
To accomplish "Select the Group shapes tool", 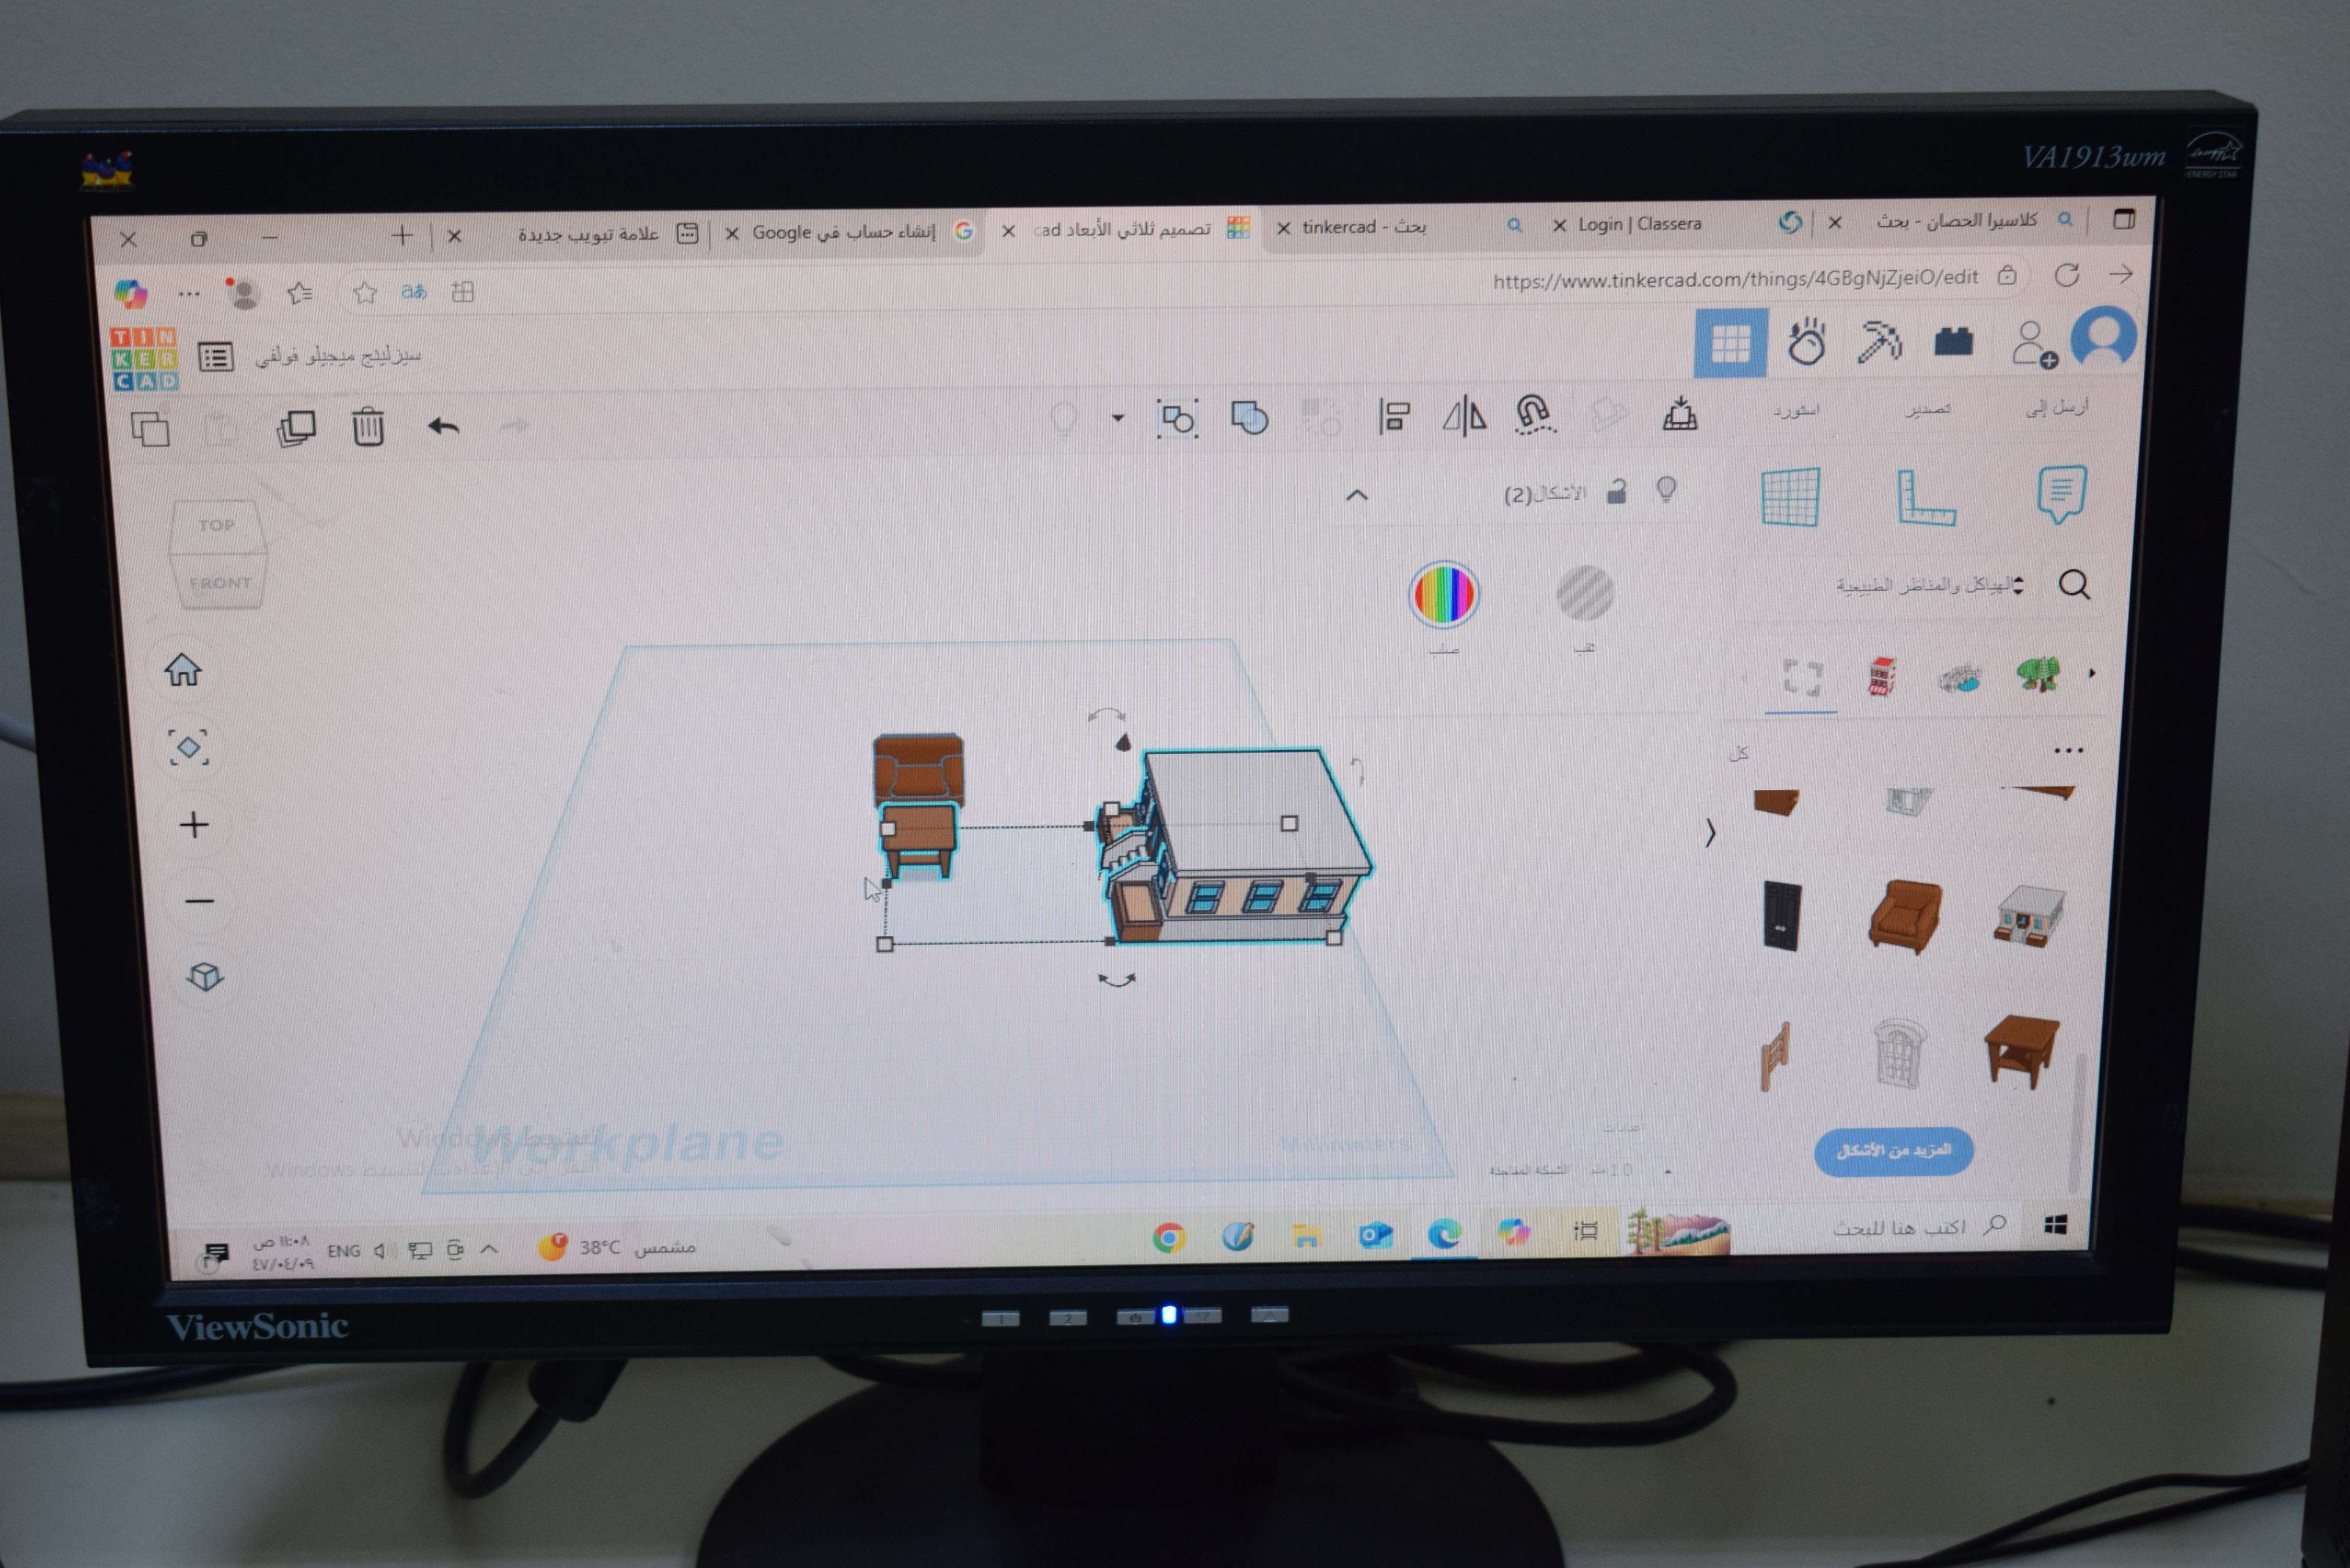I will click(1177, 418).
